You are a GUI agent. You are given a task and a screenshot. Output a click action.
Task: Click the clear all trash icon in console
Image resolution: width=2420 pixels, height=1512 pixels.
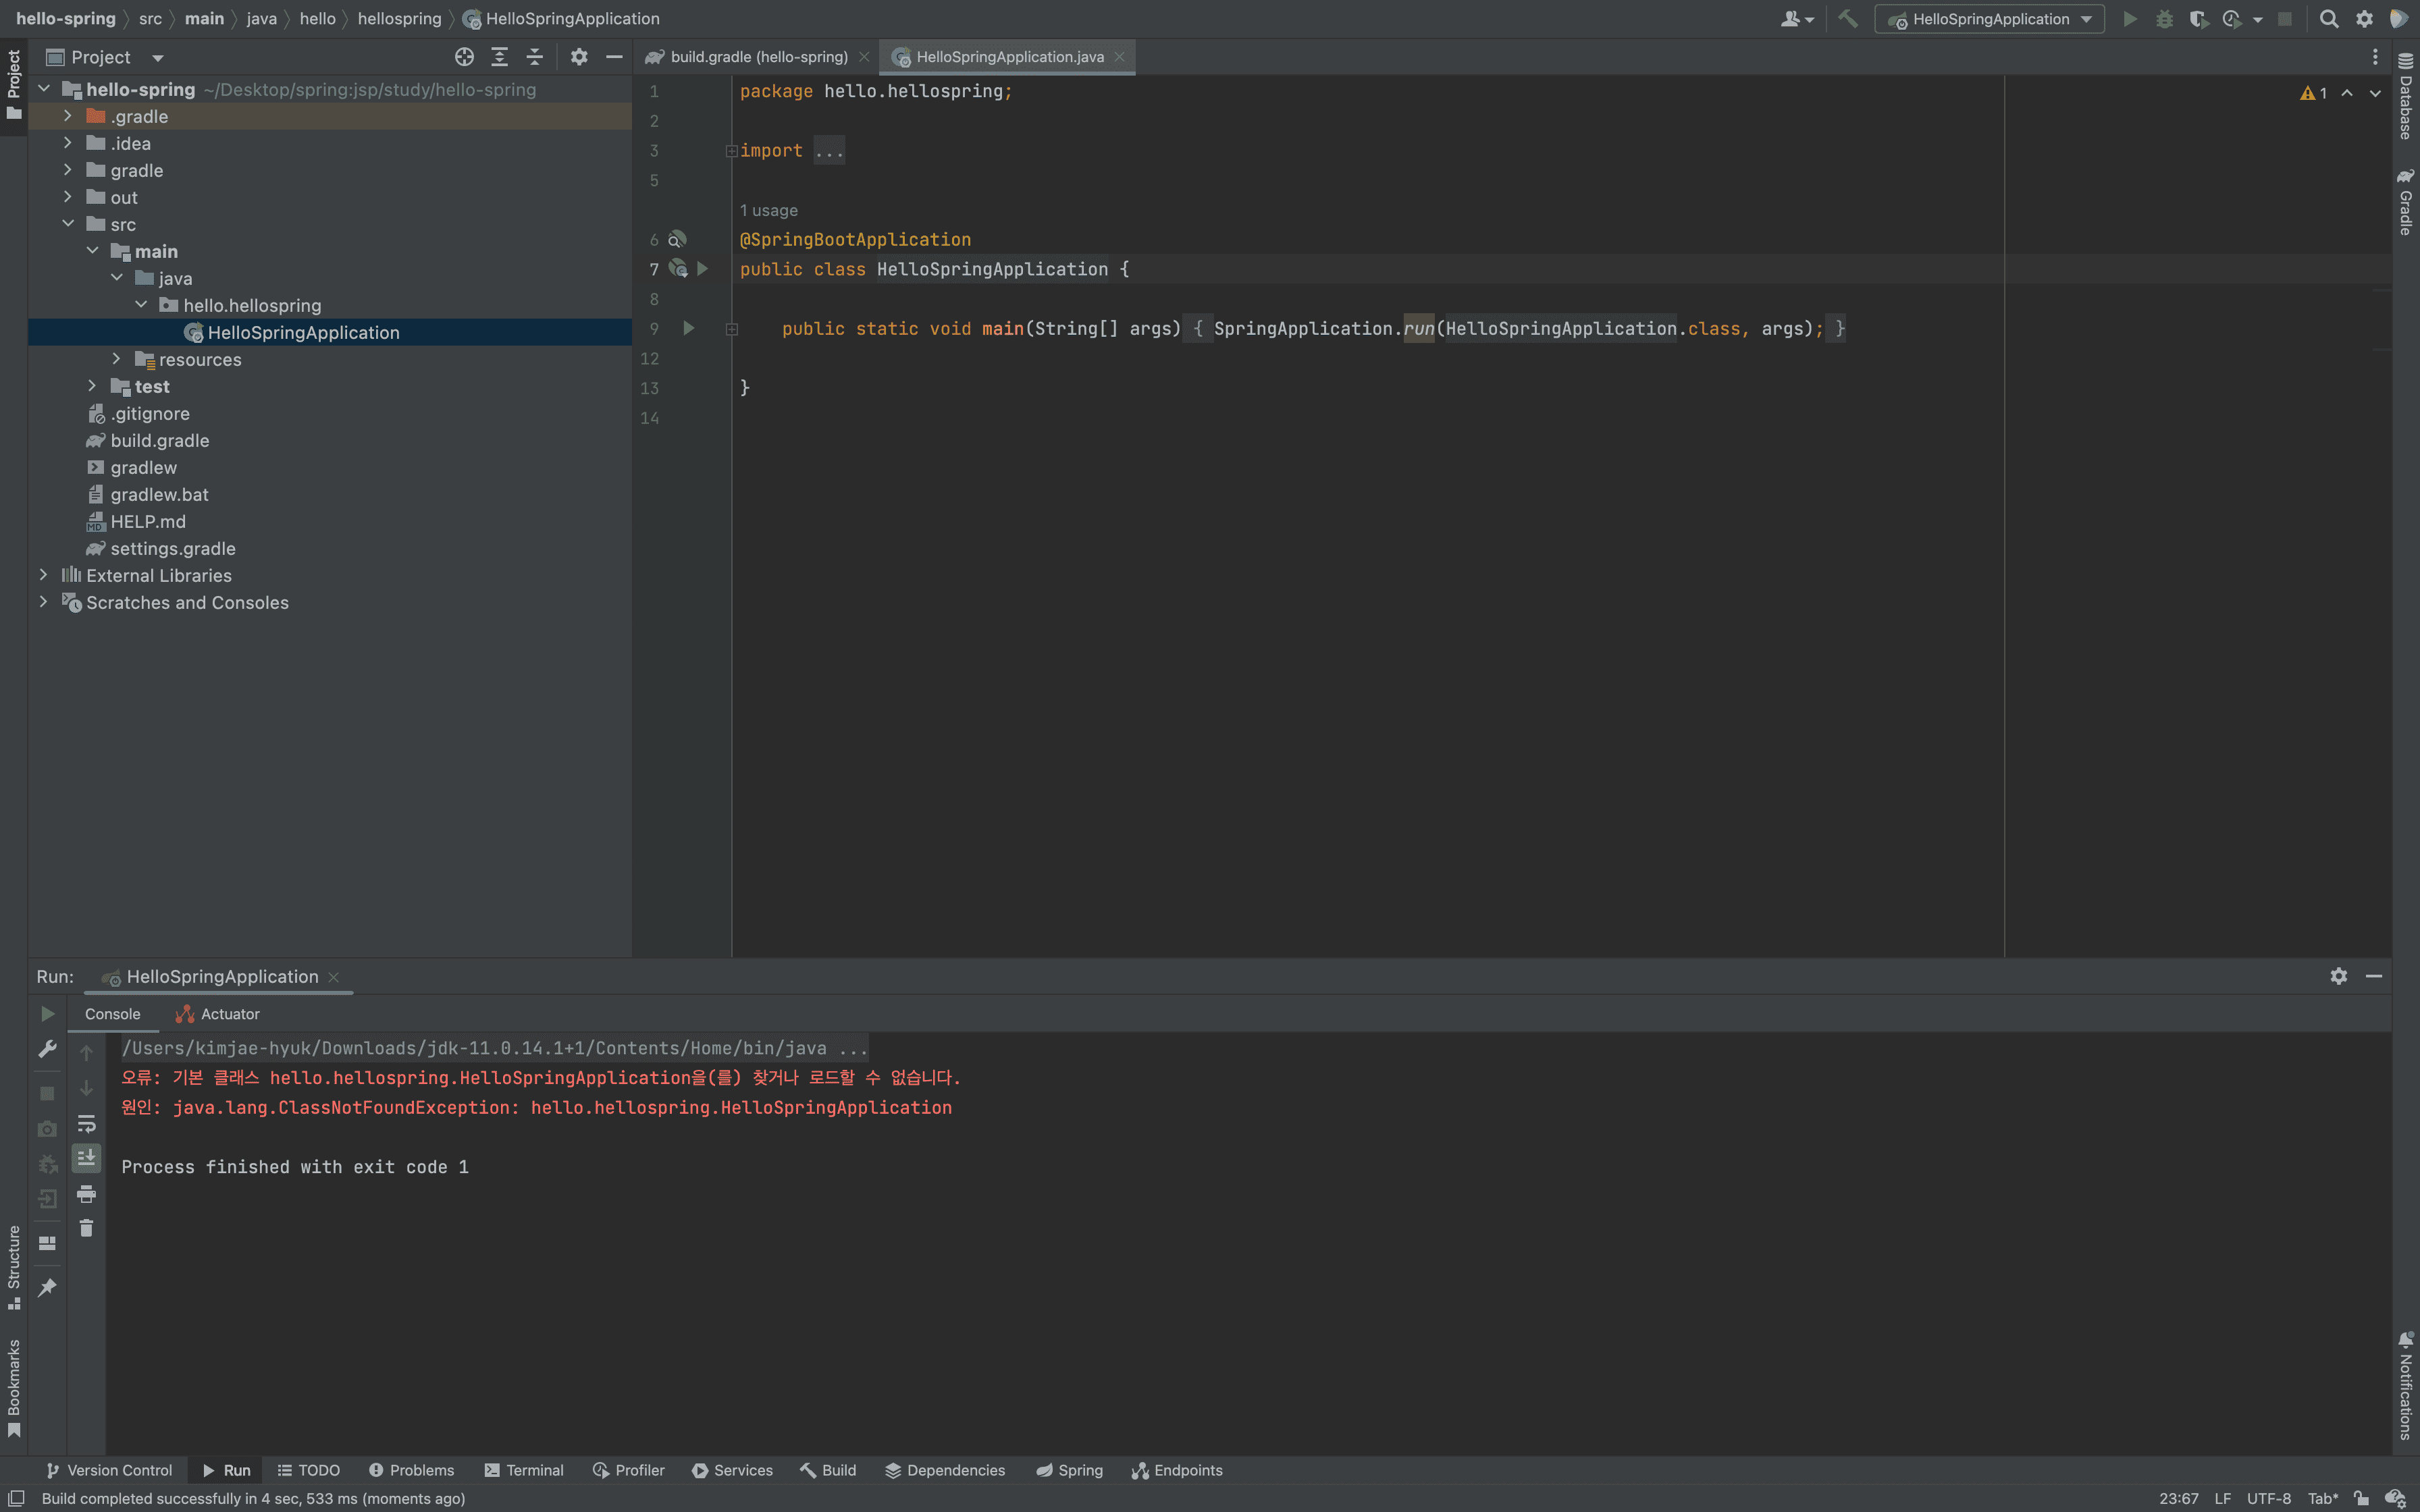[x=87, y=1228]
